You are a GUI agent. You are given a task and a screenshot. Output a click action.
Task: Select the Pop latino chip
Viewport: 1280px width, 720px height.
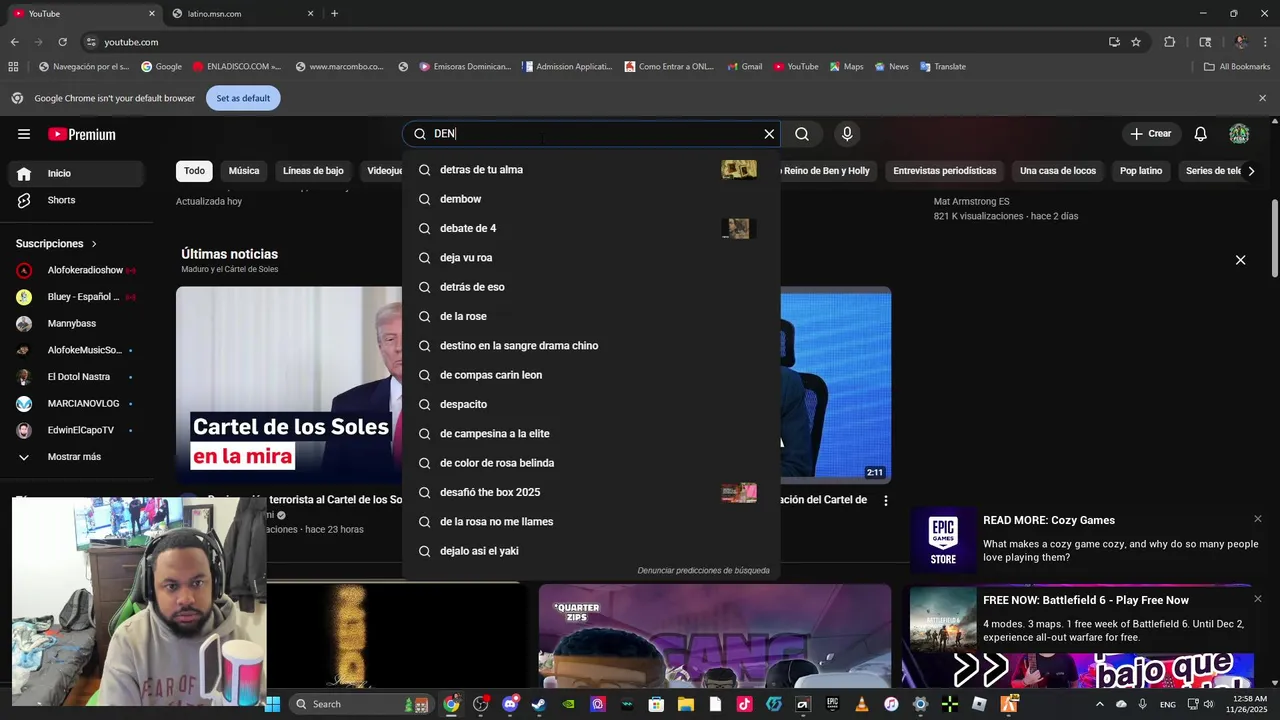tap(1141, 171)
